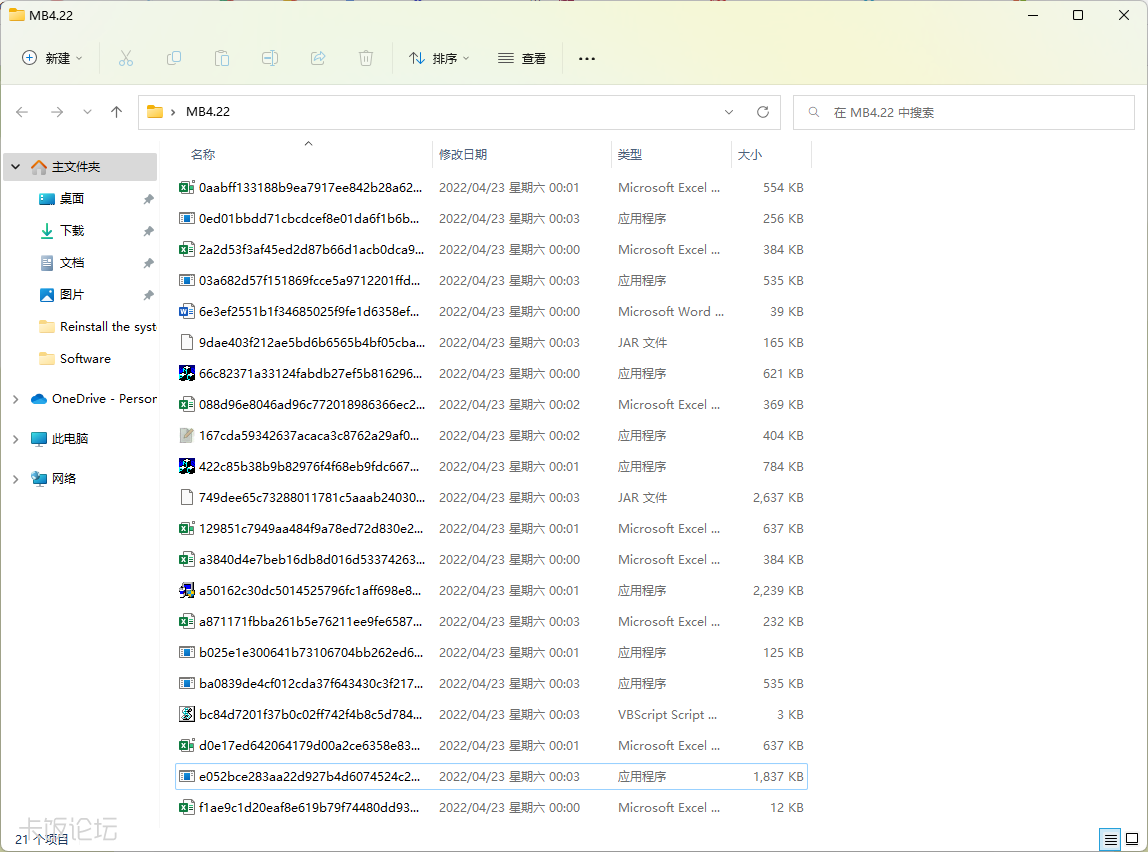This screenshot has width=1148, height=852.
Task: Sort by the 修改日期 column header
Action: (463, 155)
